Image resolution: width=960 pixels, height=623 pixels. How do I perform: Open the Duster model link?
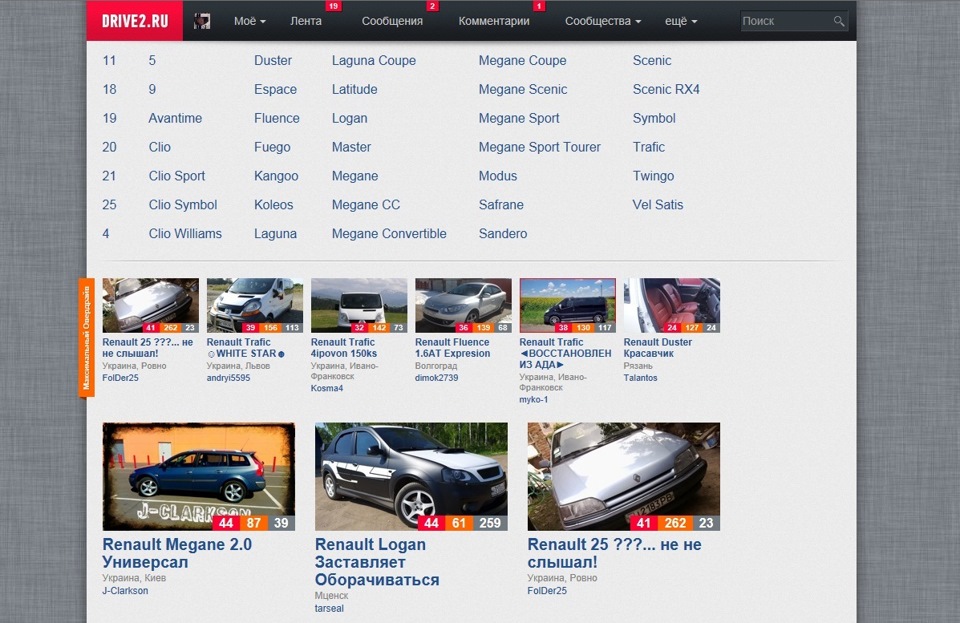(x=273, y=61)
